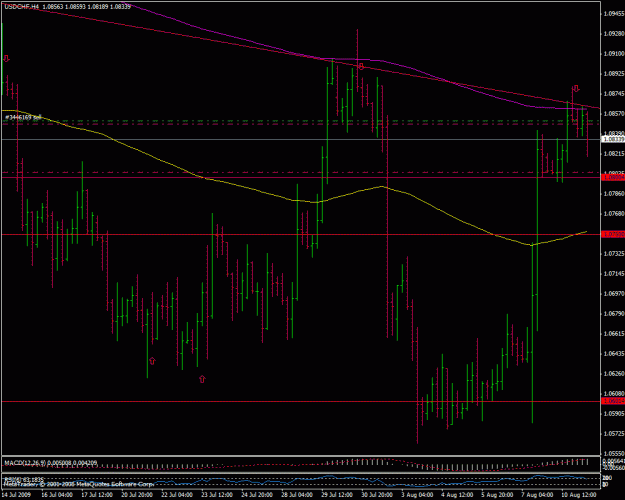This screenshot has width=625, height=500.
Task: Click the red up arrow below the 20 Jul low
Action: pos(152,361)
